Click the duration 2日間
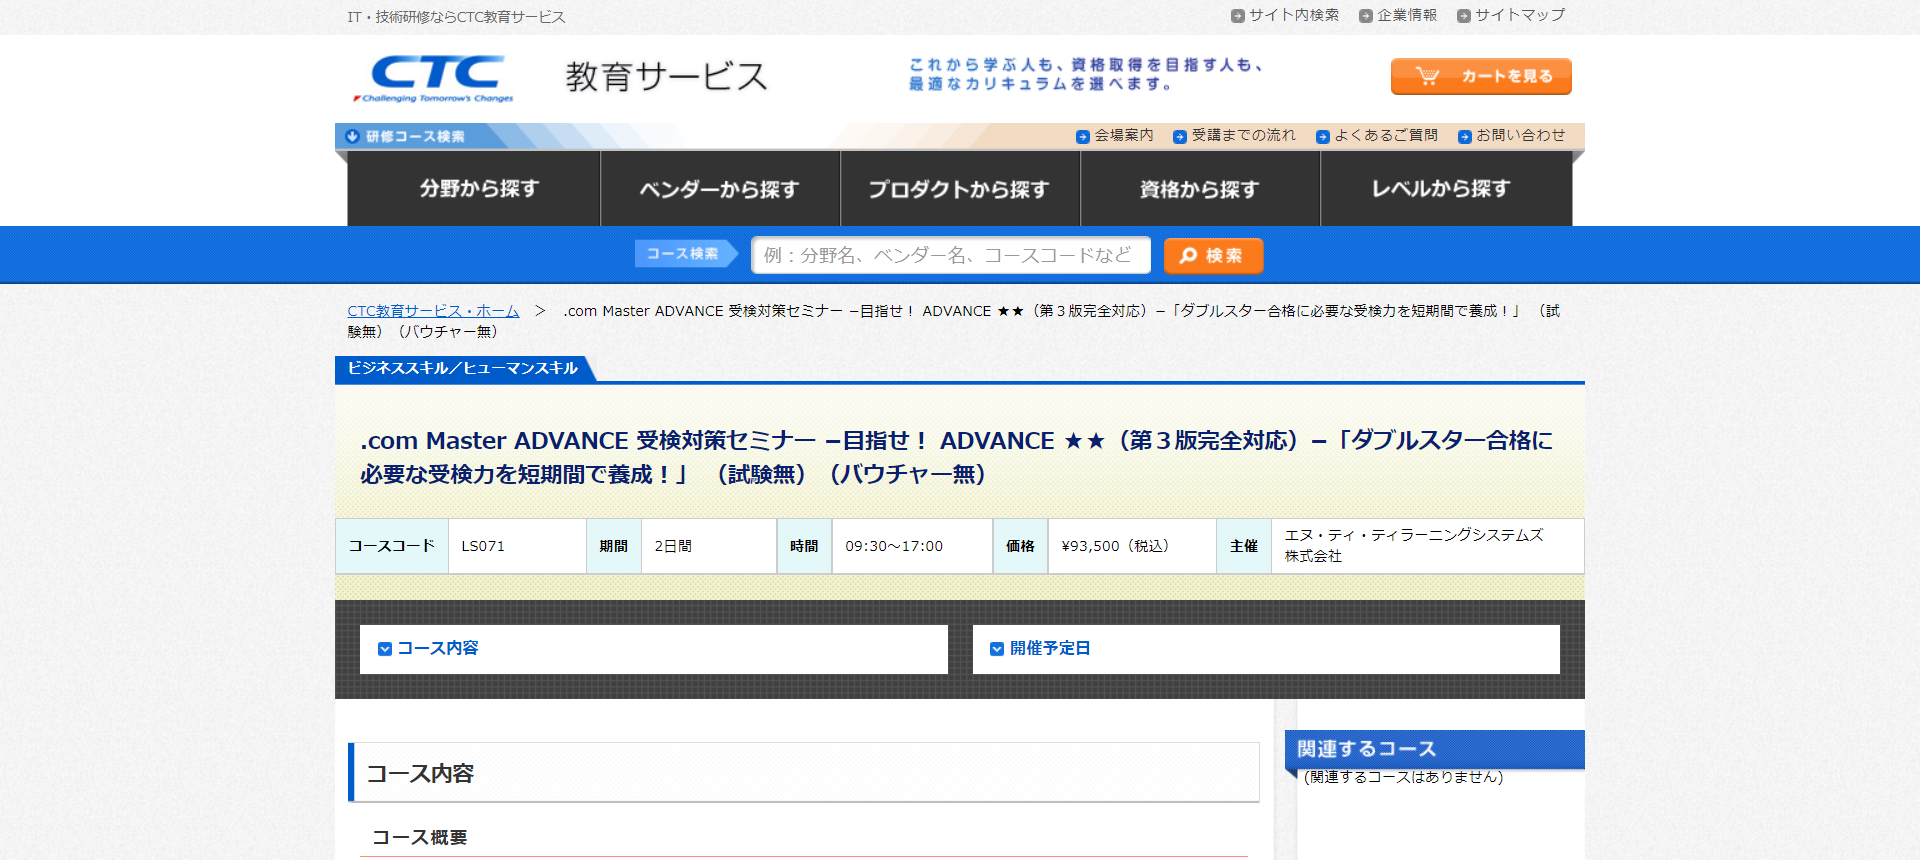Image resolution: width=1920 pixels, height=860 pixels. [x=673, y=546]
